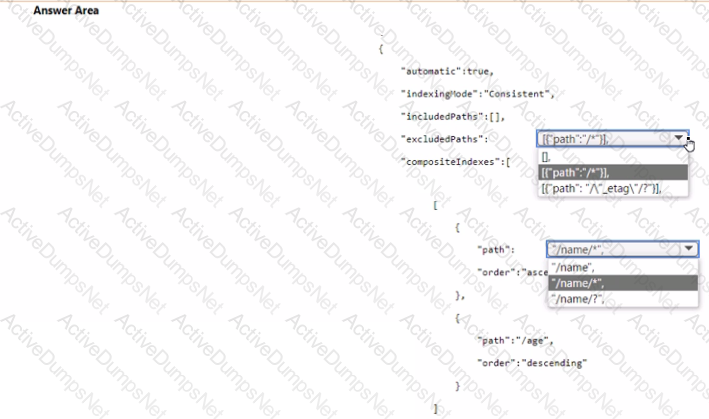Click the "automatic":true line

447,71
